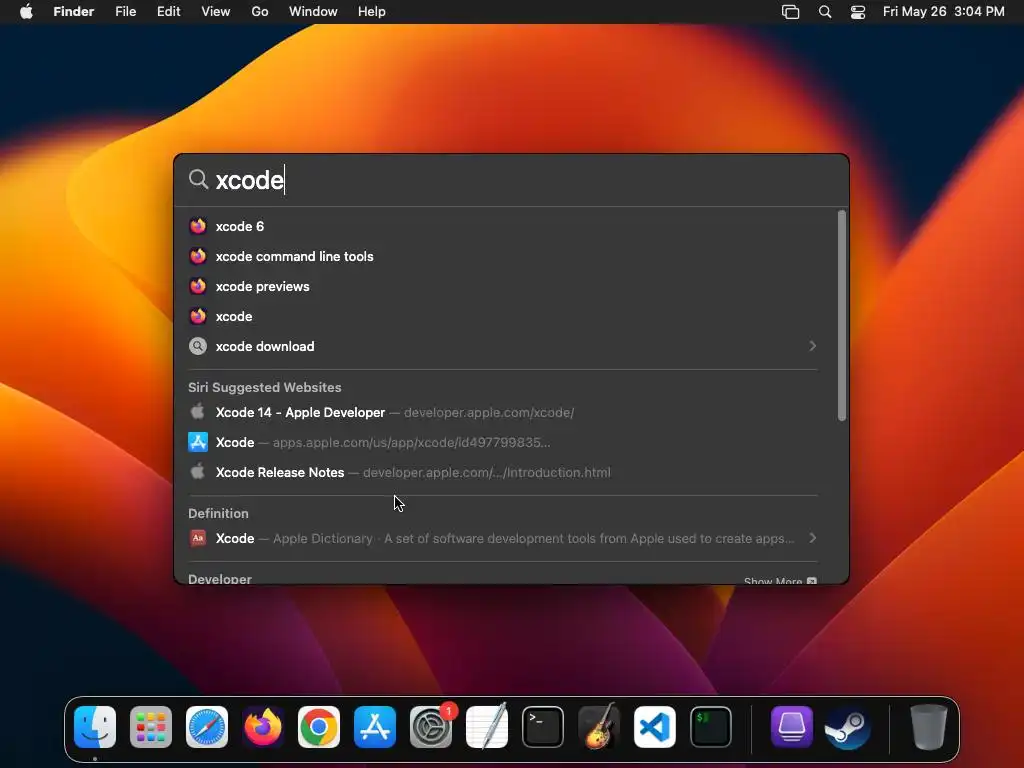
Task: Select the 'xcode 6' suggestion
Action: pos(503,226)
